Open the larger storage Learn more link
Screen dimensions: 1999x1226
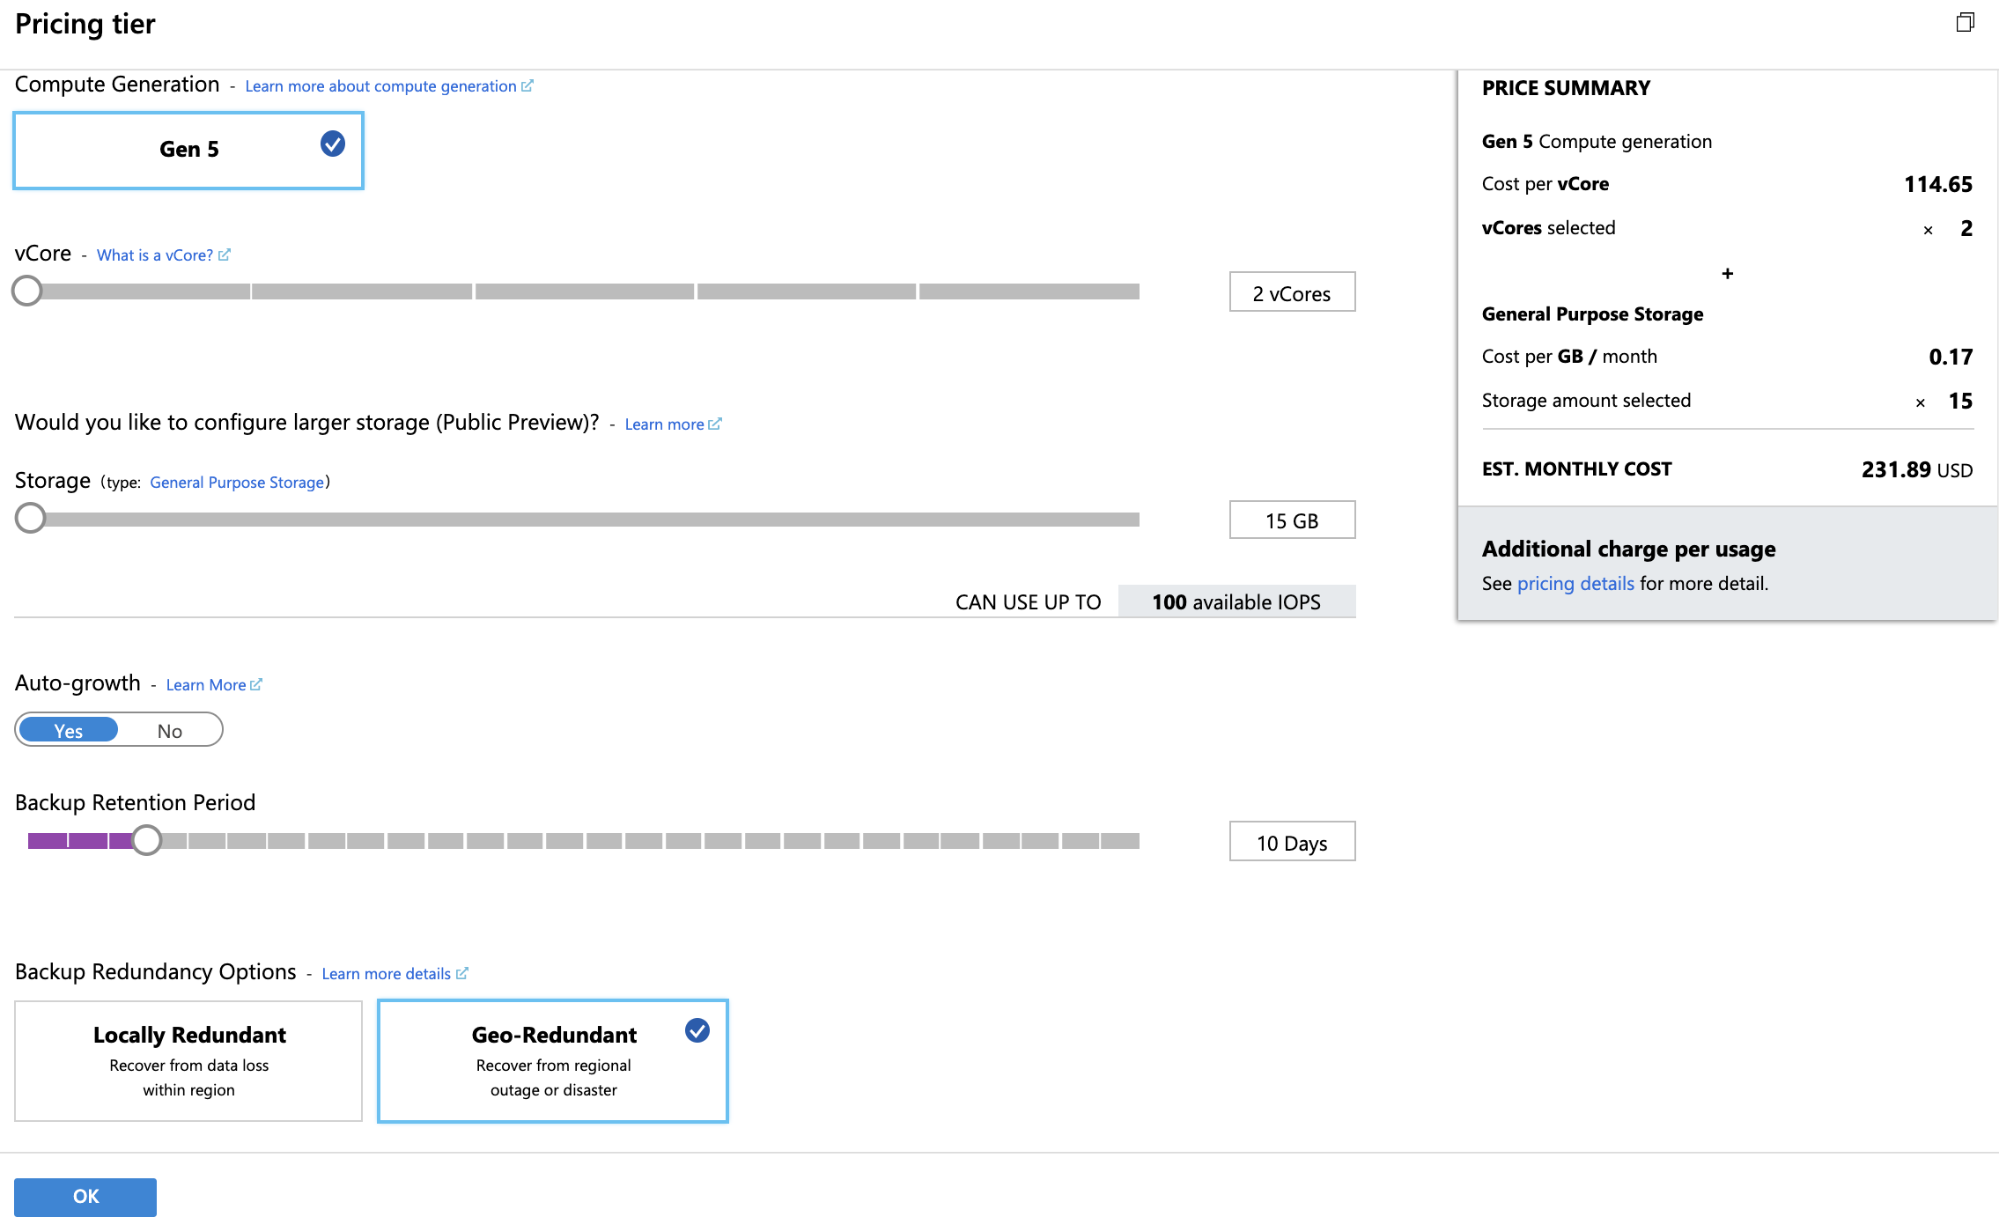[x=664, y=424]
